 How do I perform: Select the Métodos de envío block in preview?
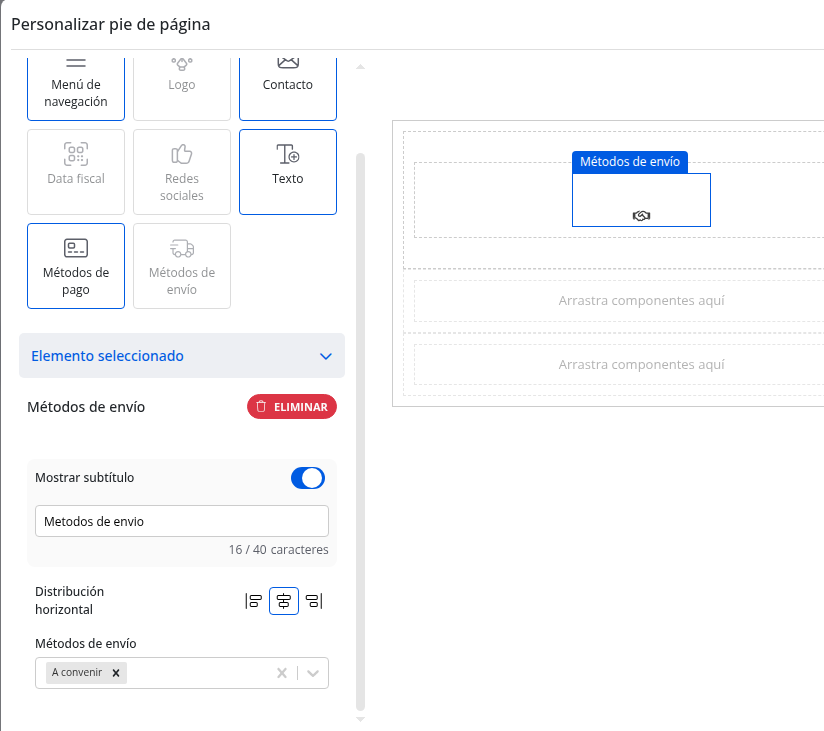pyautogui.click(x=641, y=200)
